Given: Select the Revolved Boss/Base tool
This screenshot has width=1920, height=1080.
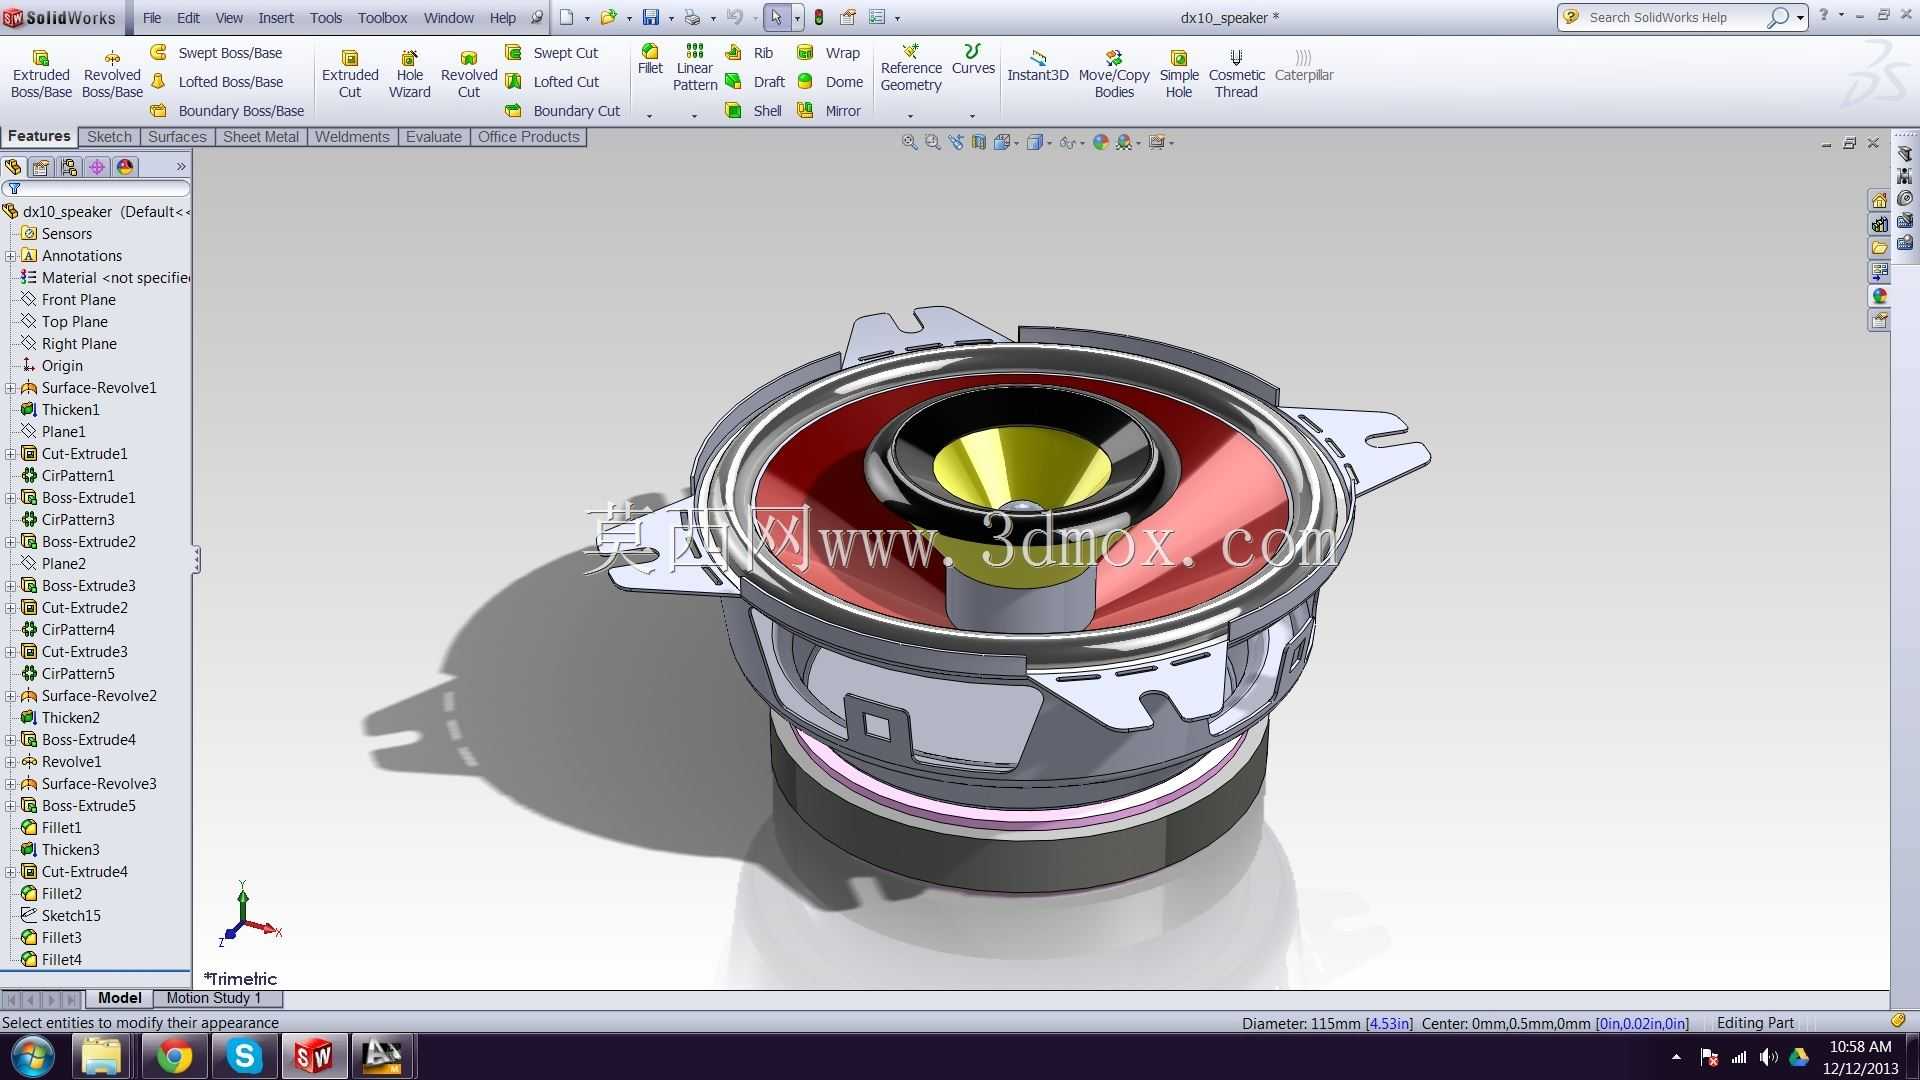Looking at the screenshot, I should pos(112,75).
